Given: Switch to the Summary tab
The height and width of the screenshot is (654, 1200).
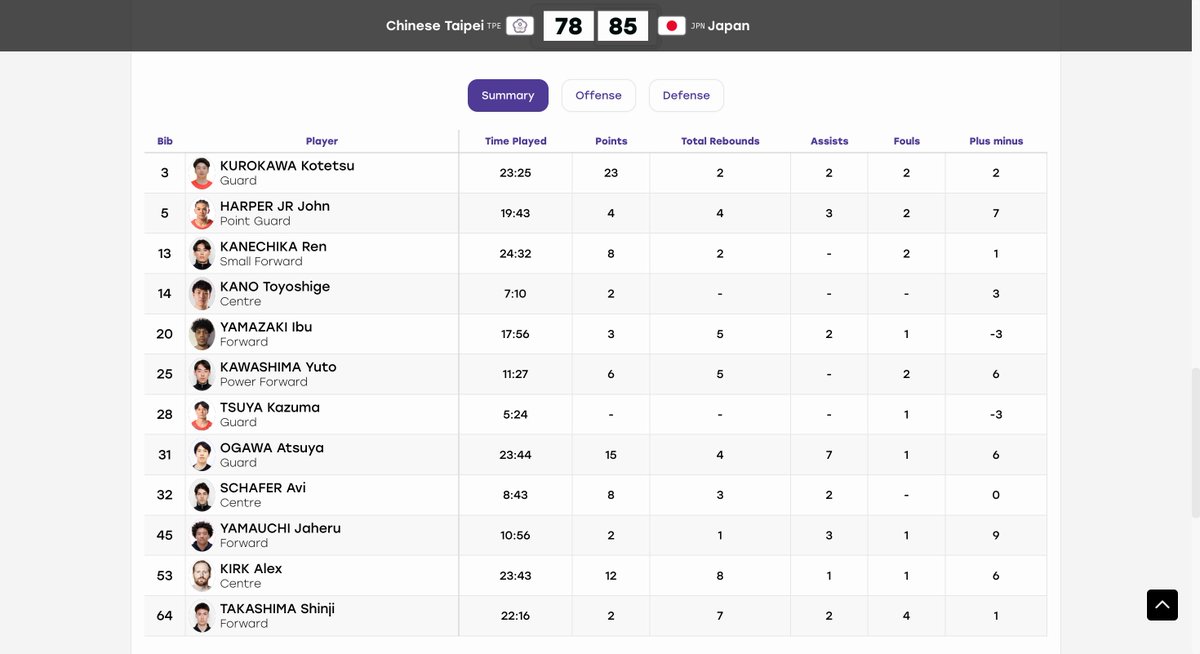Looking at the screenshot, I should tap(508, 95).
